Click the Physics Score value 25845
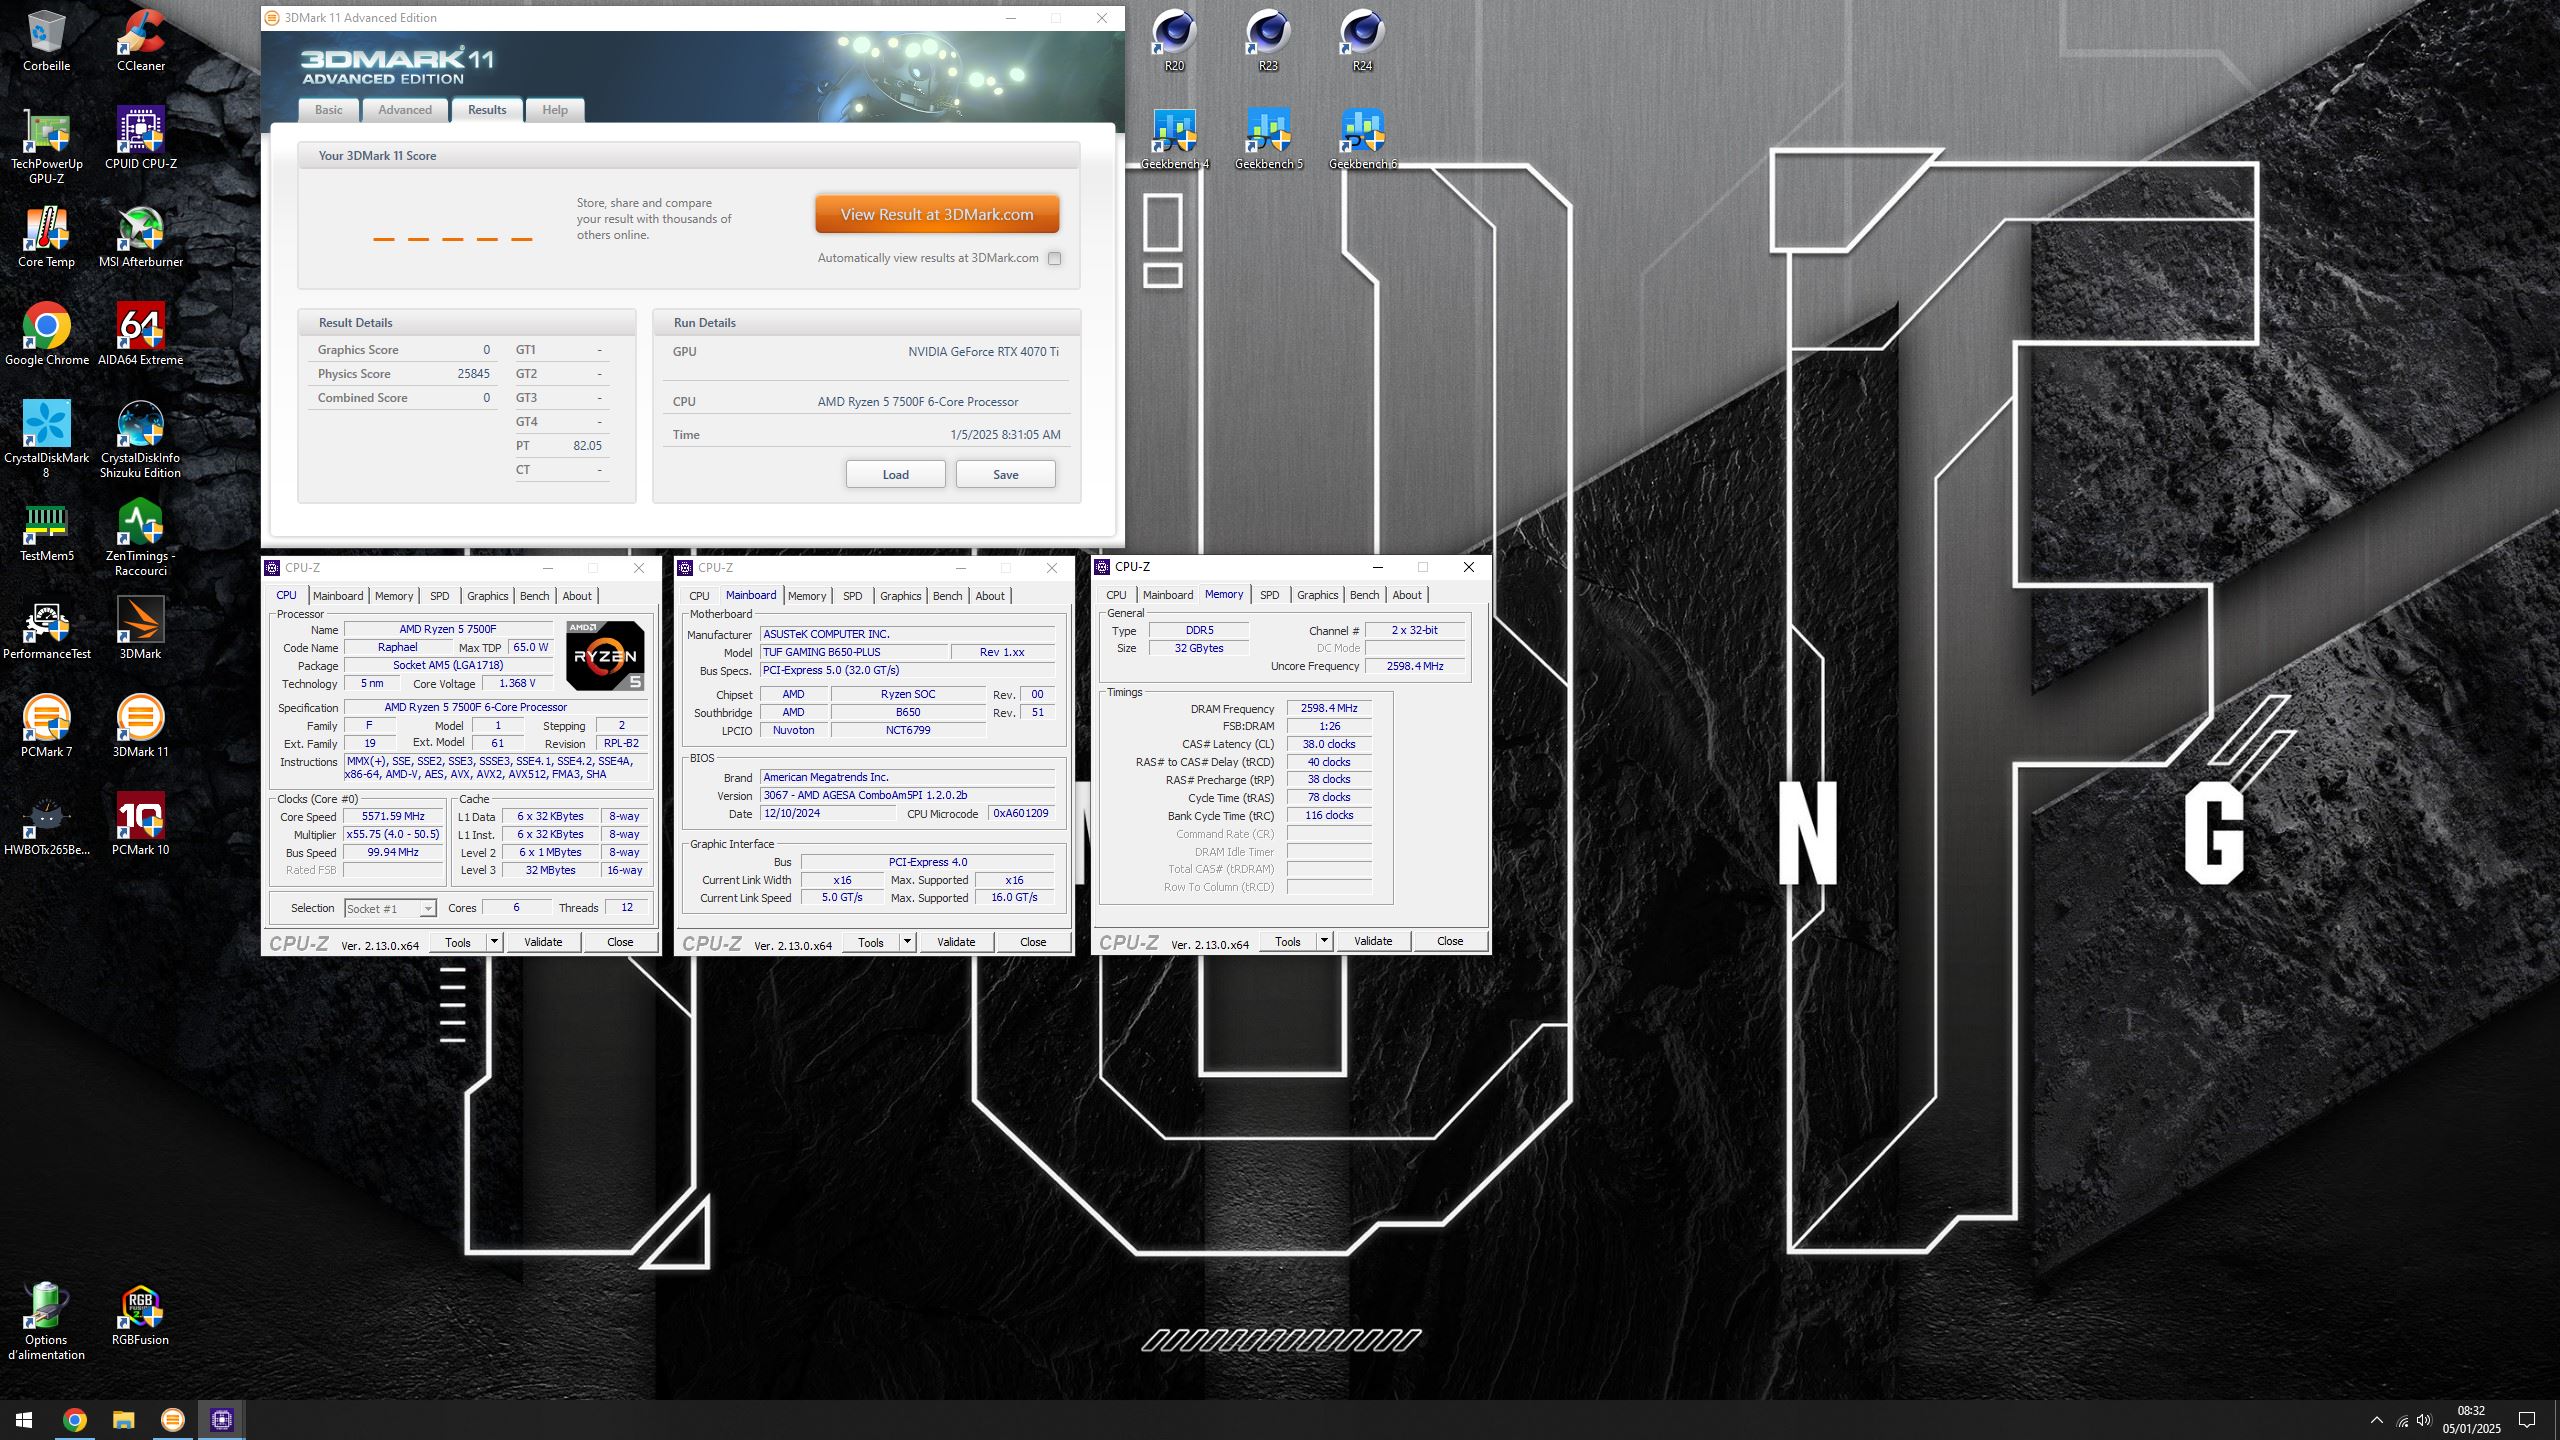The image size is (2560, 1440). 473,374
